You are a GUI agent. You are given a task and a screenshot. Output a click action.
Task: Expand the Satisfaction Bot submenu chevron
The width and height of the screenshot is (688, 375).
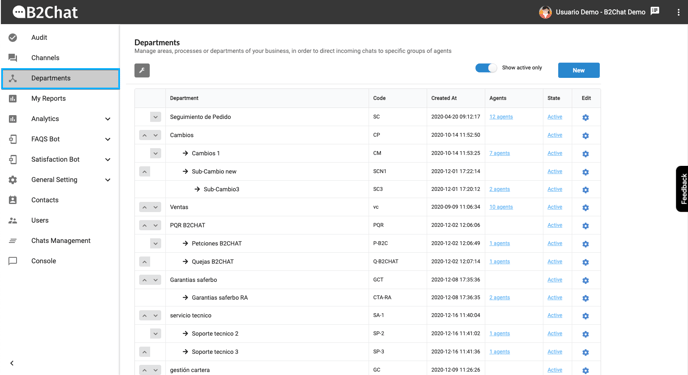click(108, 160)
